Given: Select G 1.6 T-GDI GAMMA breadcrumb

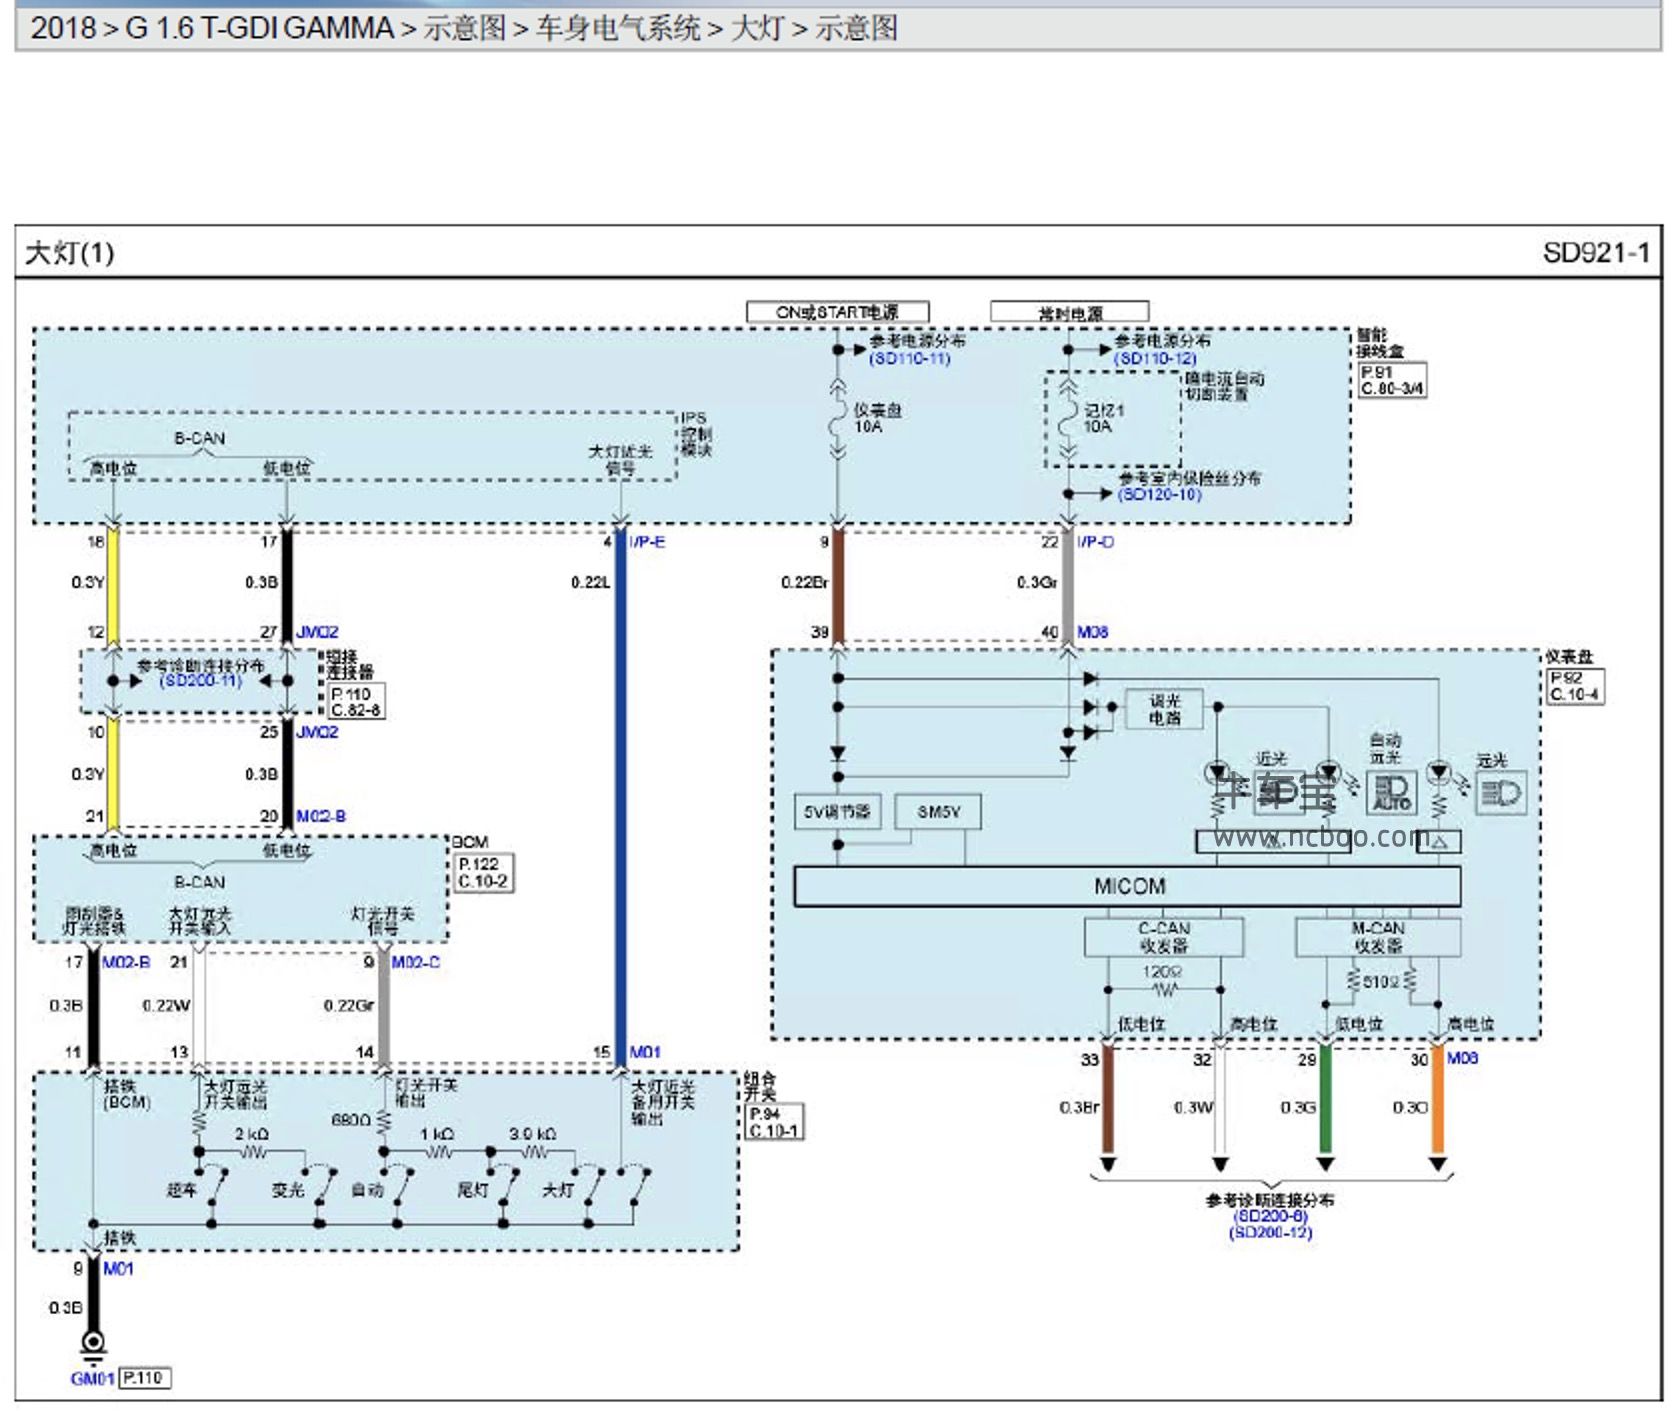Looking at the screenshot, I should [259, 28].
